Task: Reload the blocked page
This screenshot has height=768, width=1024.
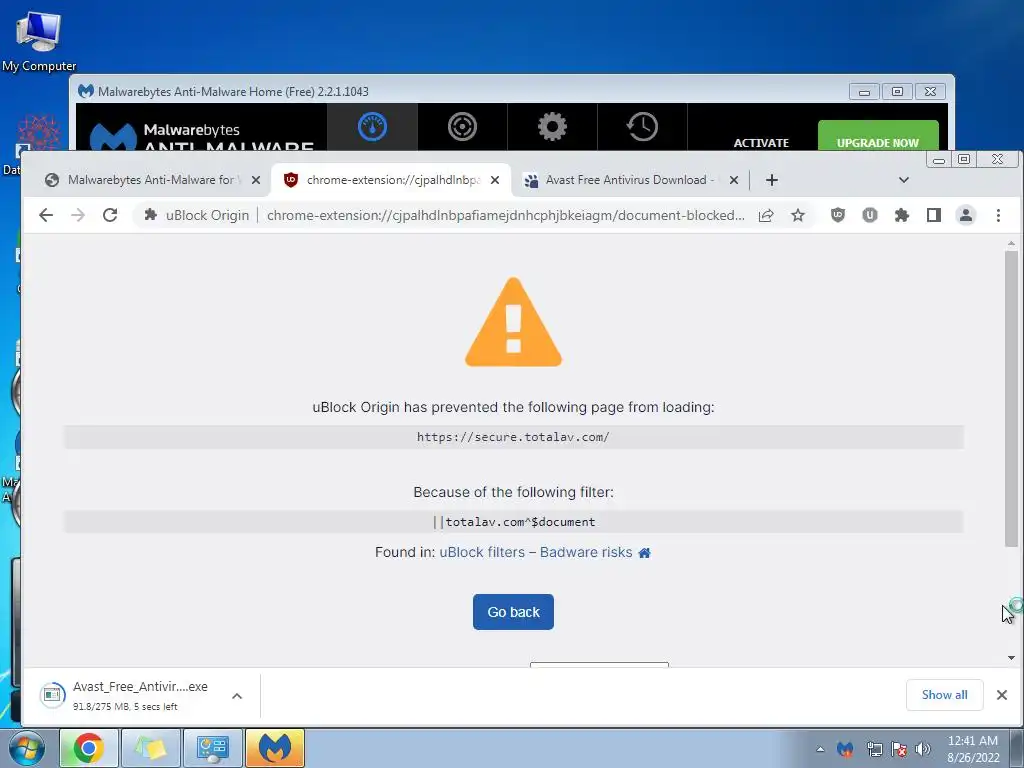Action: [x=110, y=215]
